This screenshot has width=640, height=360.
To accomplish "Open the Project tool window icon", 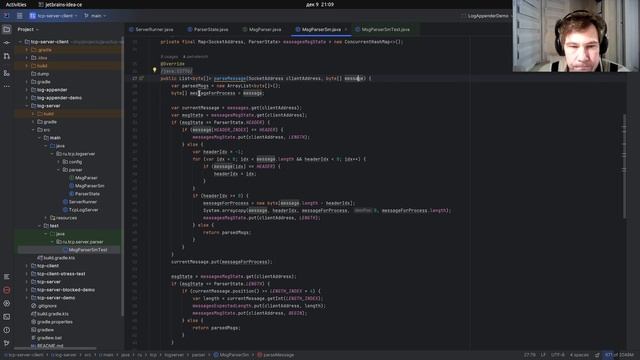I will point(7,29).
